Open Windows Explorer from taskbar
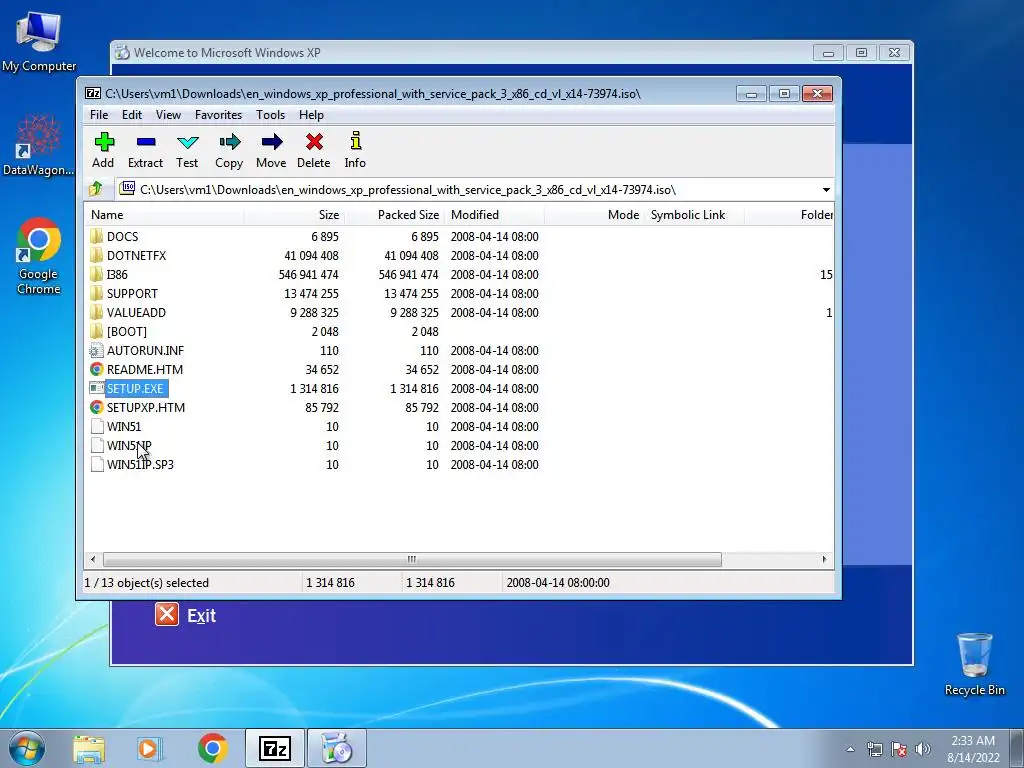Screen dimensions: 1024x768 tap(89, 749)
